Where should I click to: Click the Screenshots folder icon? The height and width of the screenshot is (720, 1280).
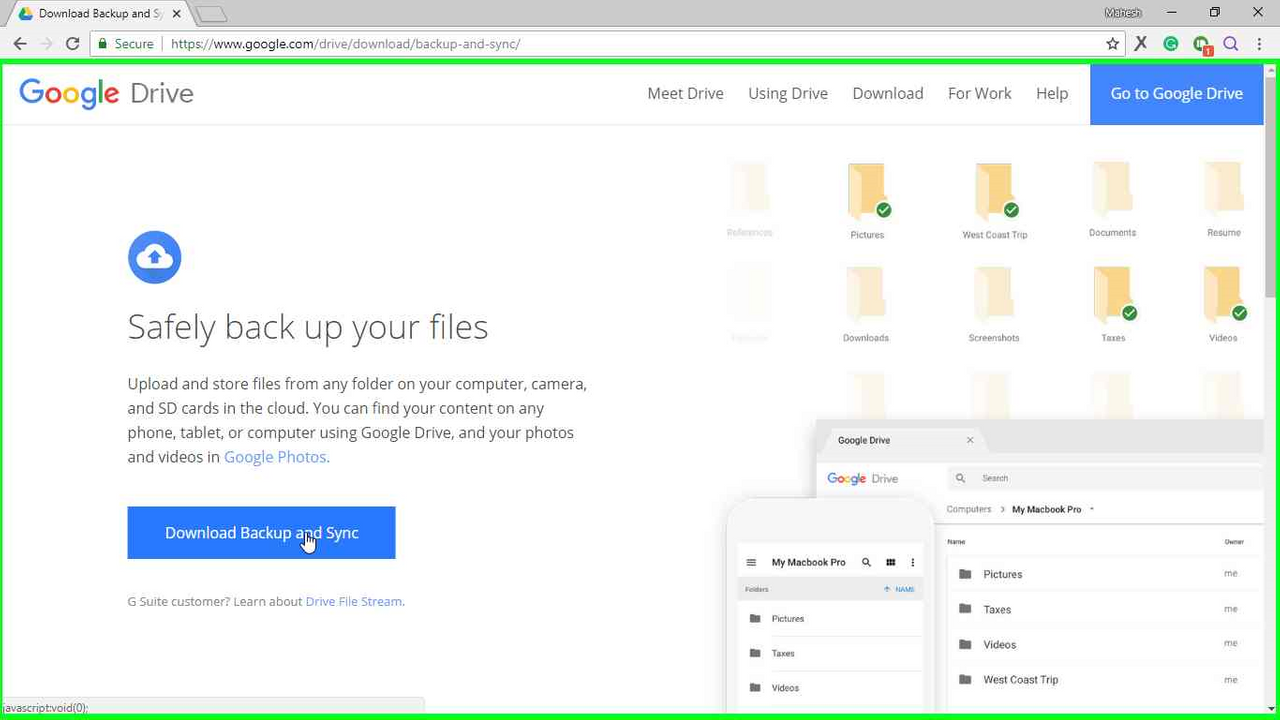coord(994,295)
